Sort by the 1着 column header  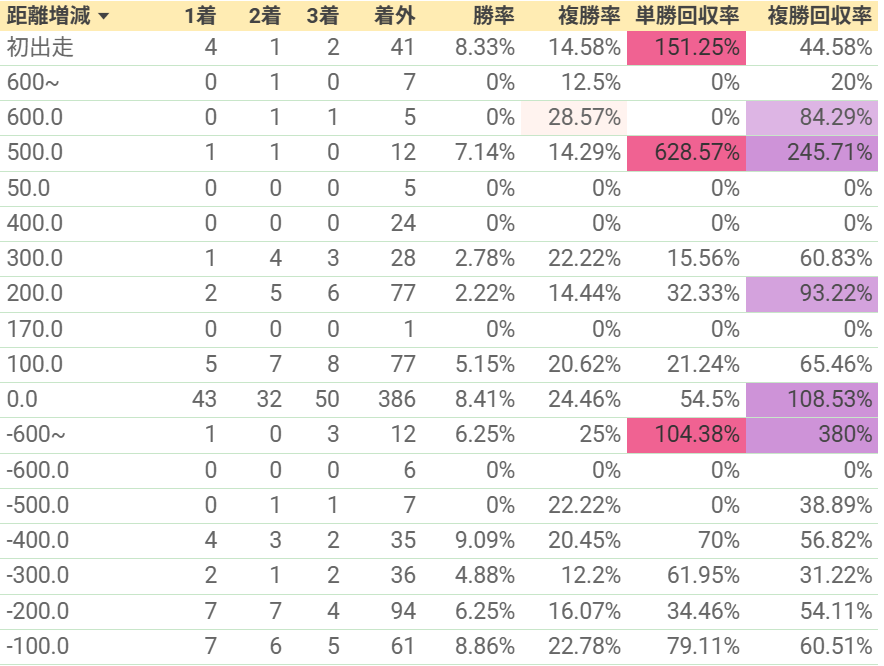(201, 16)
